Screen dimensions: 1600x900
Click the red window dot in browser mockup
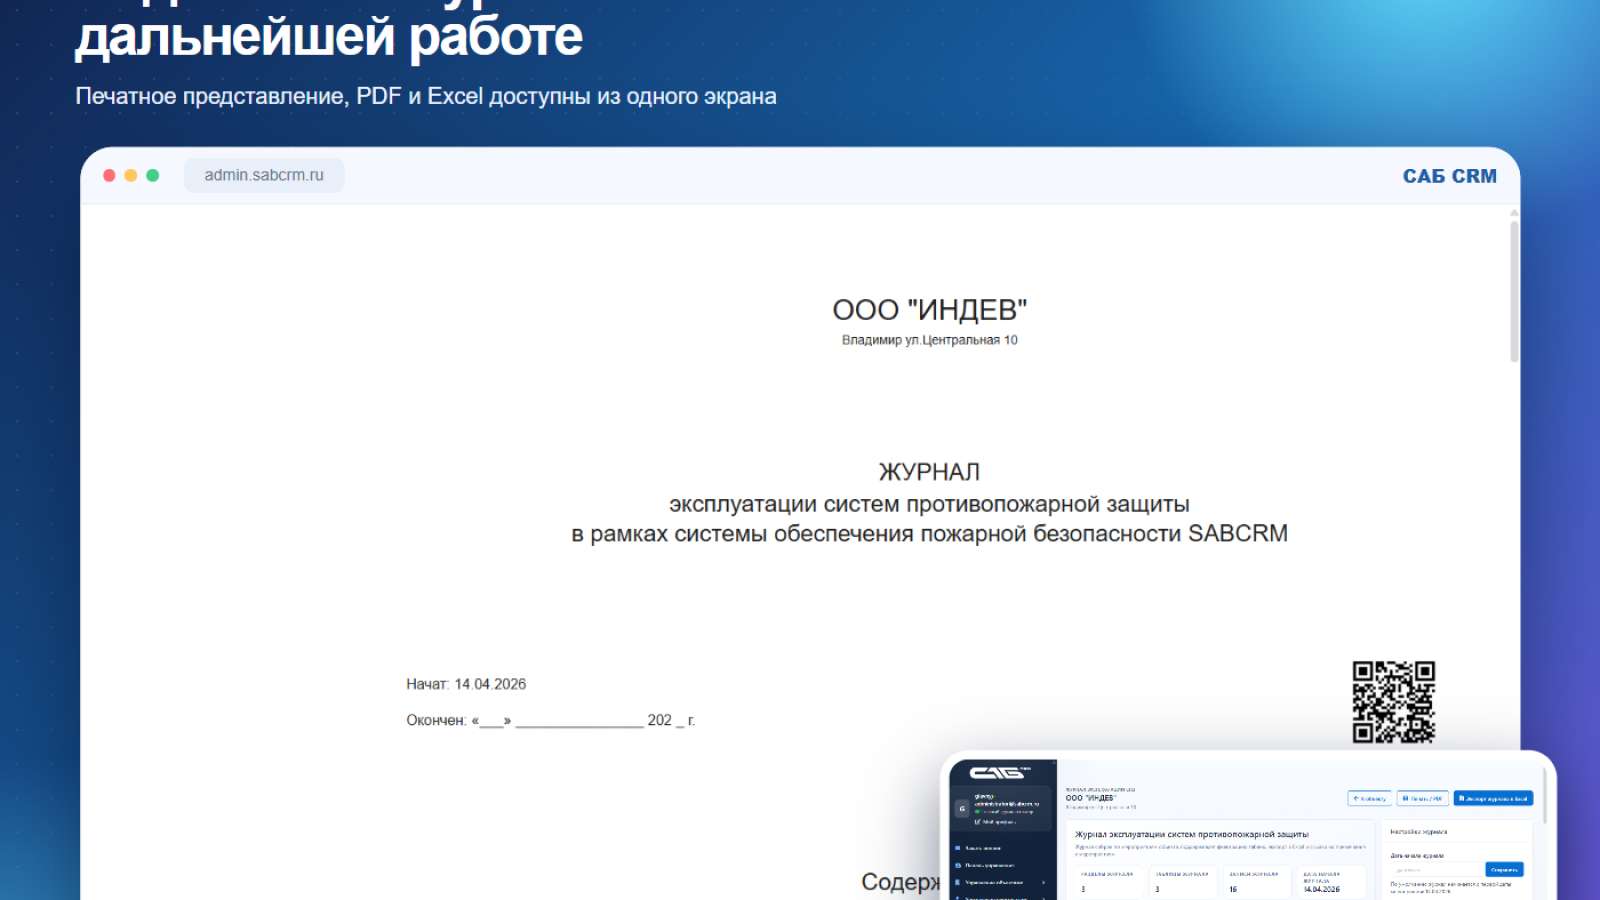coord(109,175)
